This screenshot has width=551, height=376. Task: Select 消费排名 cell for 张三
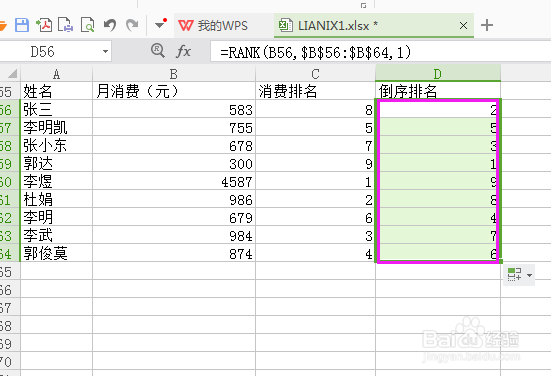(x=315, y=109)
